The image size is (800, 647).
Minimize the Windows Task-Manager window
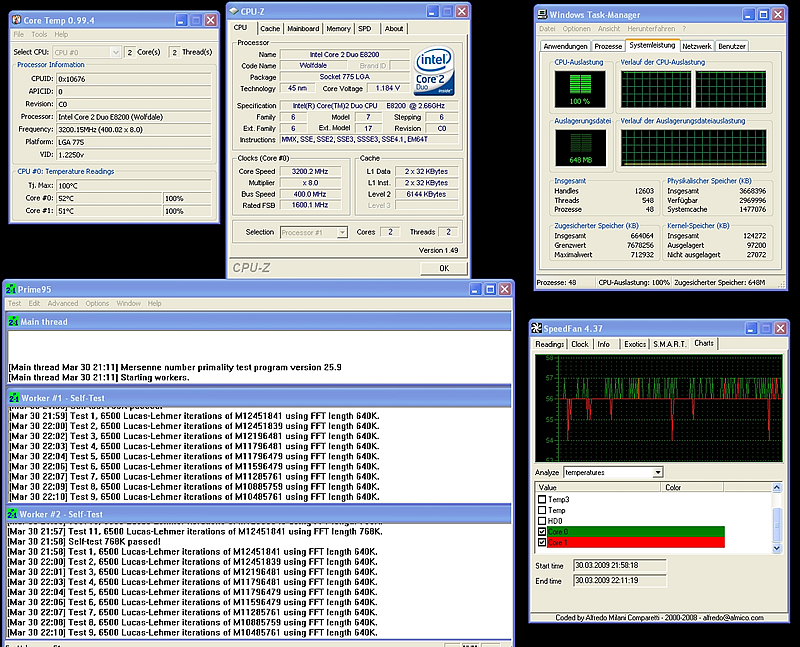coord(748,14)
